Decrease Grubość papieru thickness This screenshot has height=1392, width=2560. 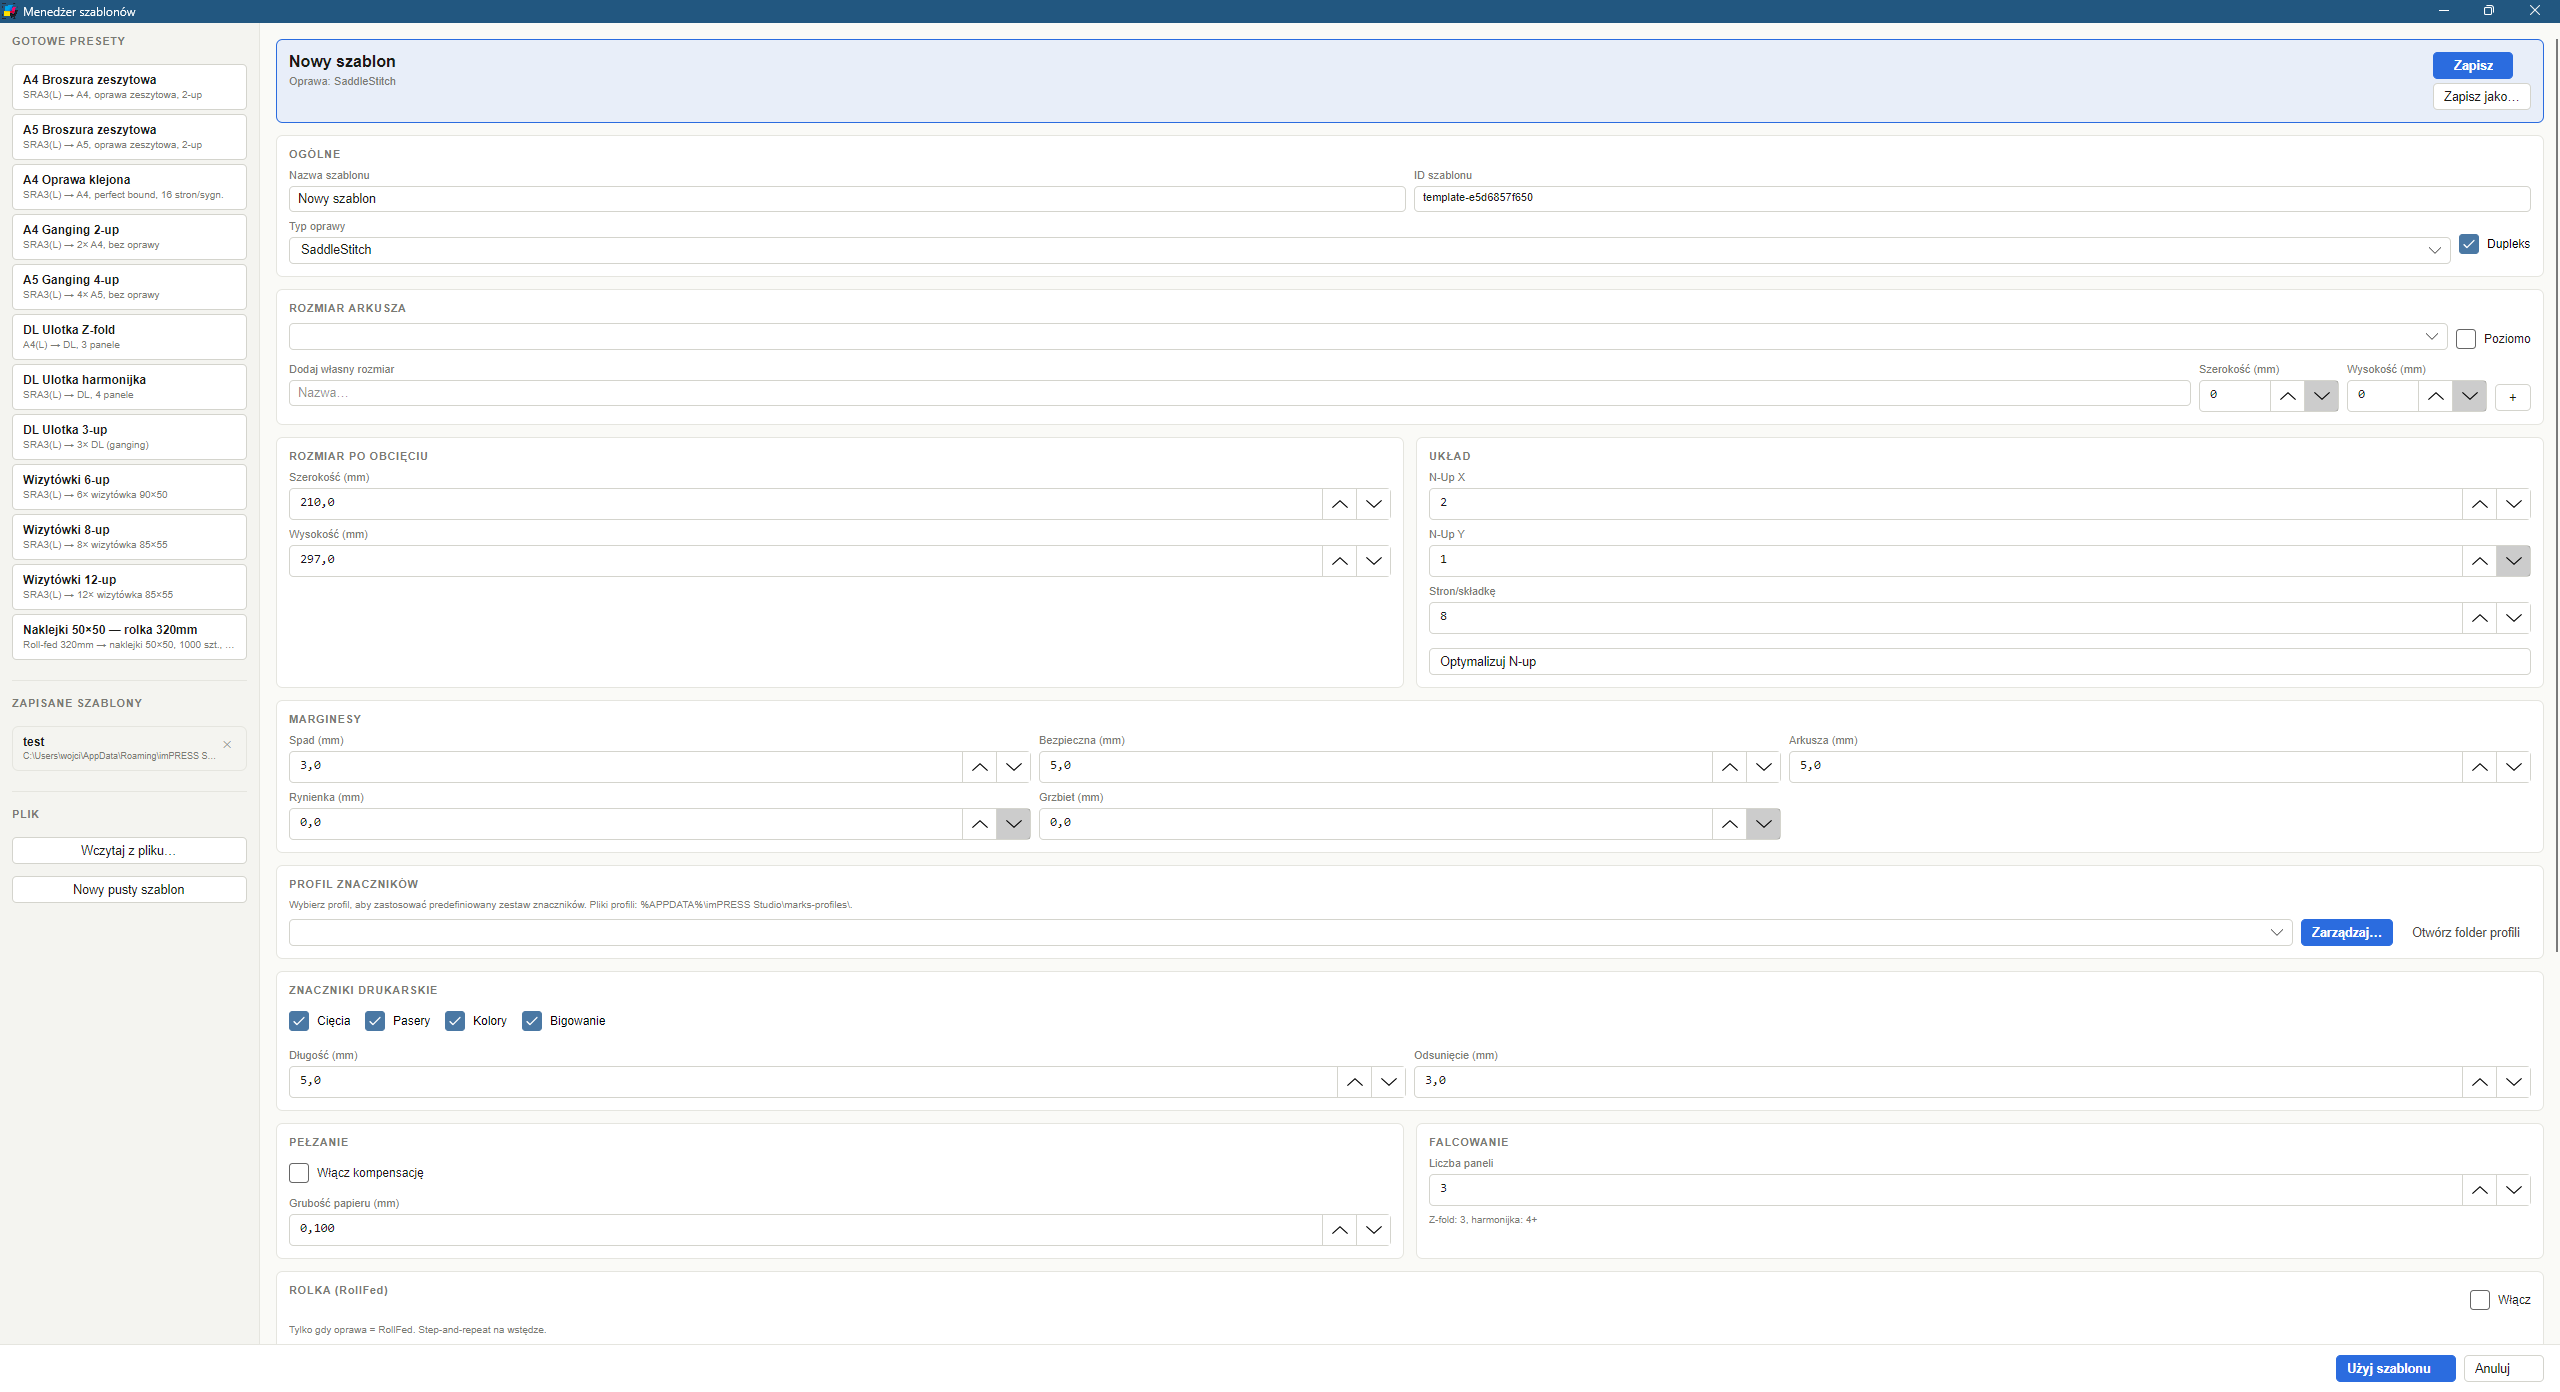[x=1374, y=1230]
